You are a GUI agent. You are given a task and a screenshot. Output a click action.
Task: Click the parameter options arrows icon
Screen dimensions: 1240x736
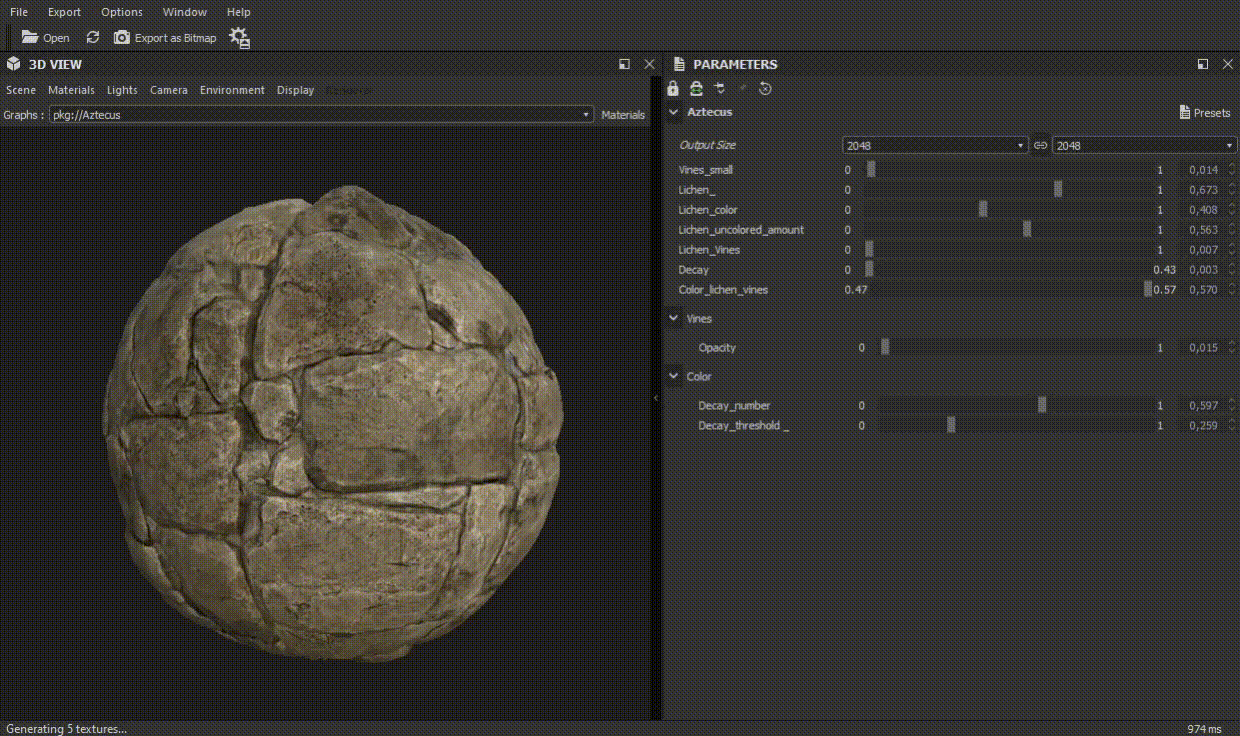coord(720,89)
